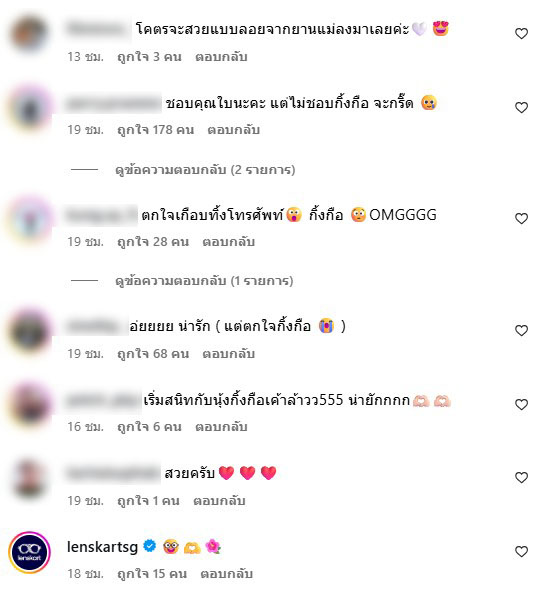The height and width of the screenshot is (597, 539).
Task: View the 15 likes on lenskartsg's comment
Action: pos(152,574)
